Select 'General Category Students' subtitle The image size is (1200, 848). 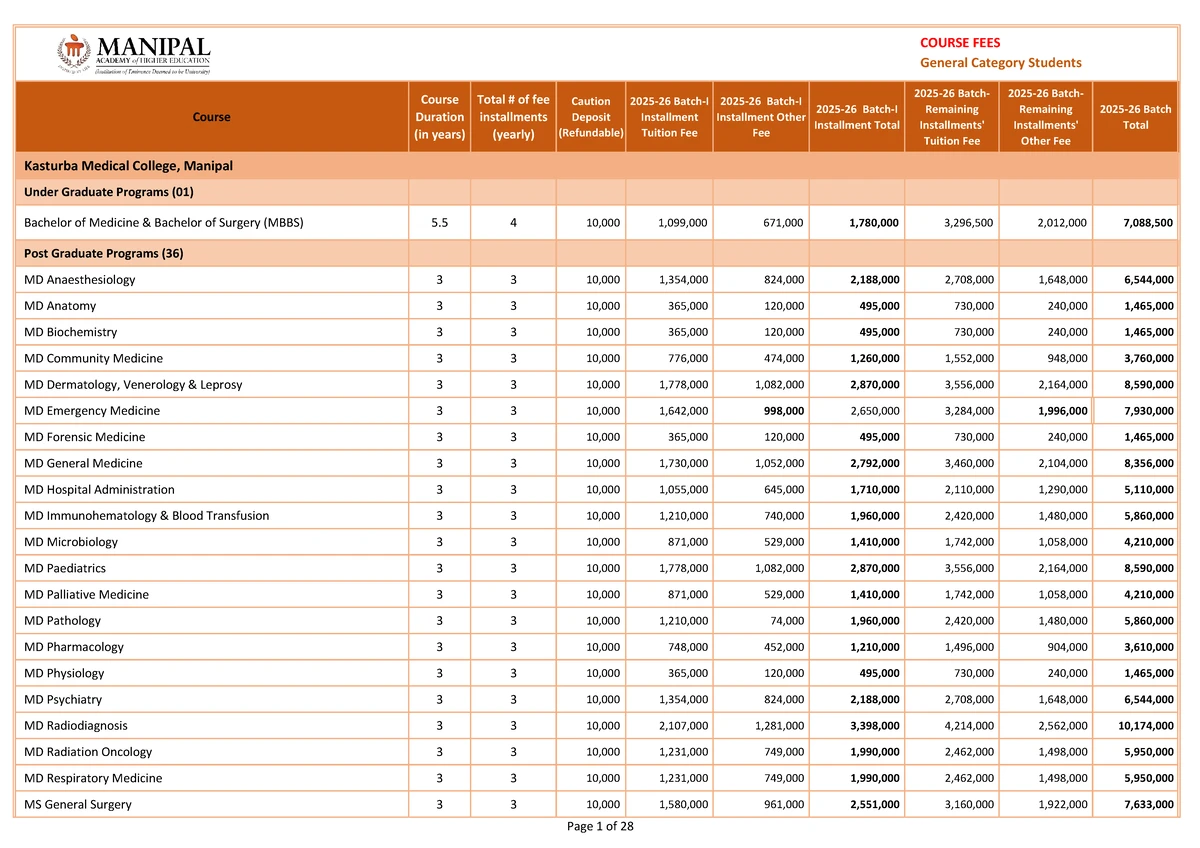[1000, 63]
